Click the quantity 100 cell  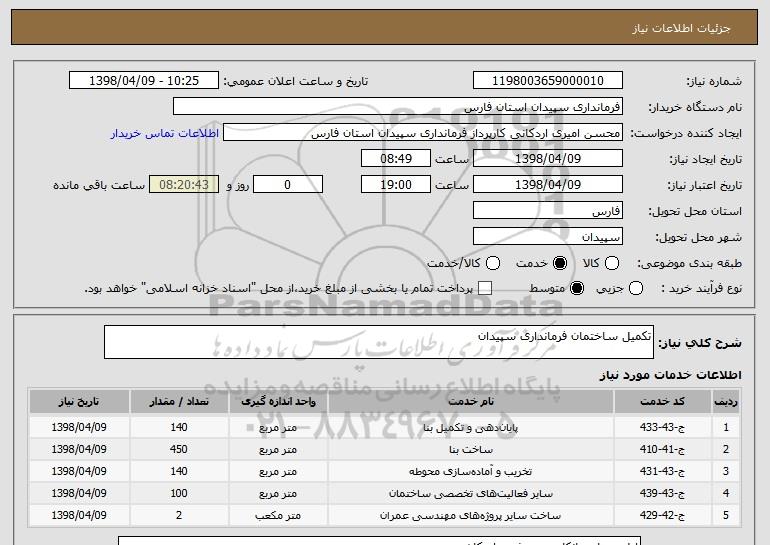pyautogui.click(x=179, y=493)
